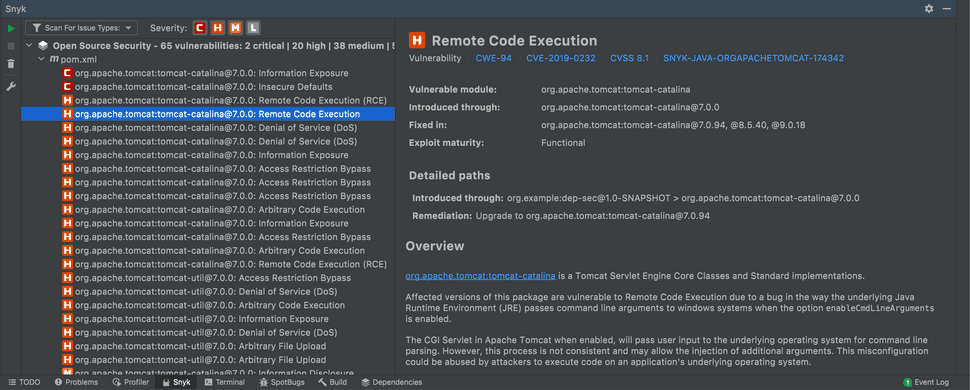Click the Introduced through dependency path text
The image size is (970, 390).
click(683, 199)
